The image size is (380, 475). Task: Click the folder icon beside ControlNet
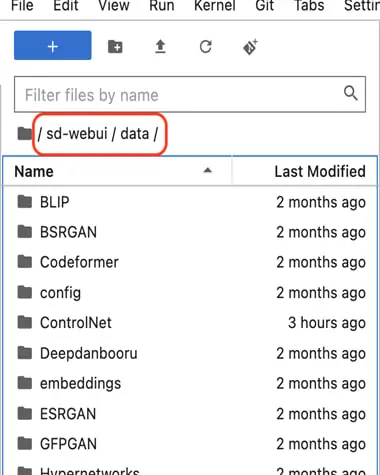pyautogui.click(x=25, y=322)
